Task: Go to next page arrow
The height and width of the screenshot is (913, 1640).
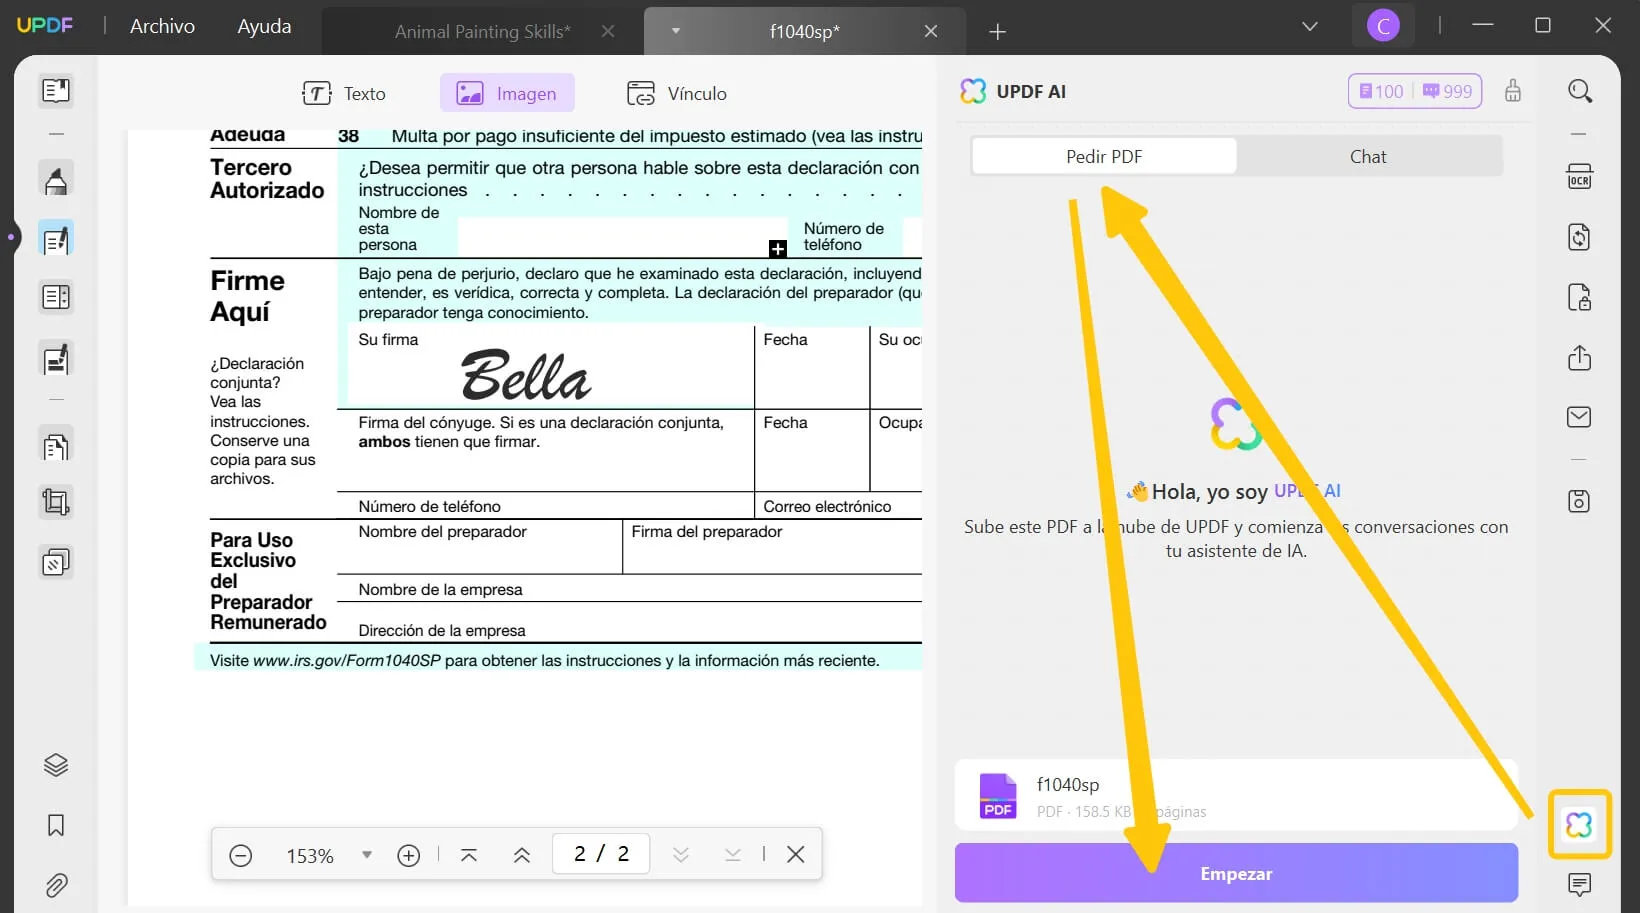Action: [681, 855]
